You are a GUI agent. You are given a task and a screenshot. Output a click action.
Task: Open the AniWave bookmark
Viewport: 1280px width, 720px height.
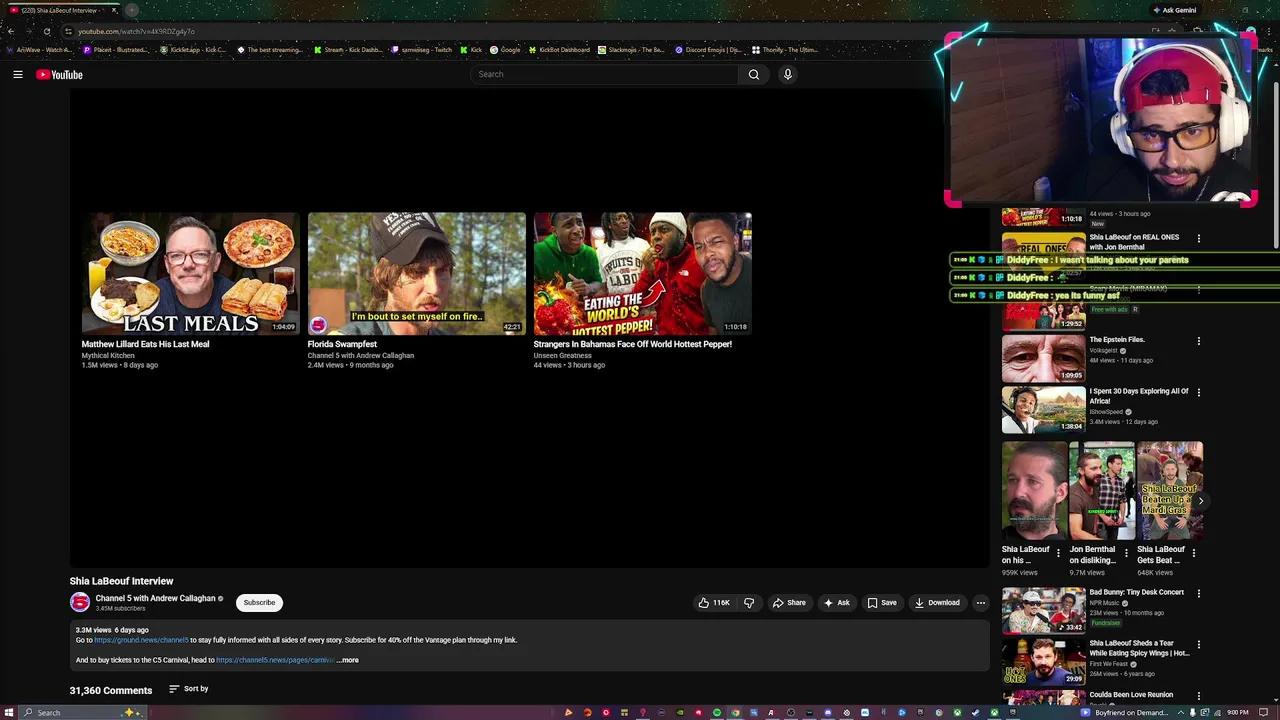(x=38, y=50)
